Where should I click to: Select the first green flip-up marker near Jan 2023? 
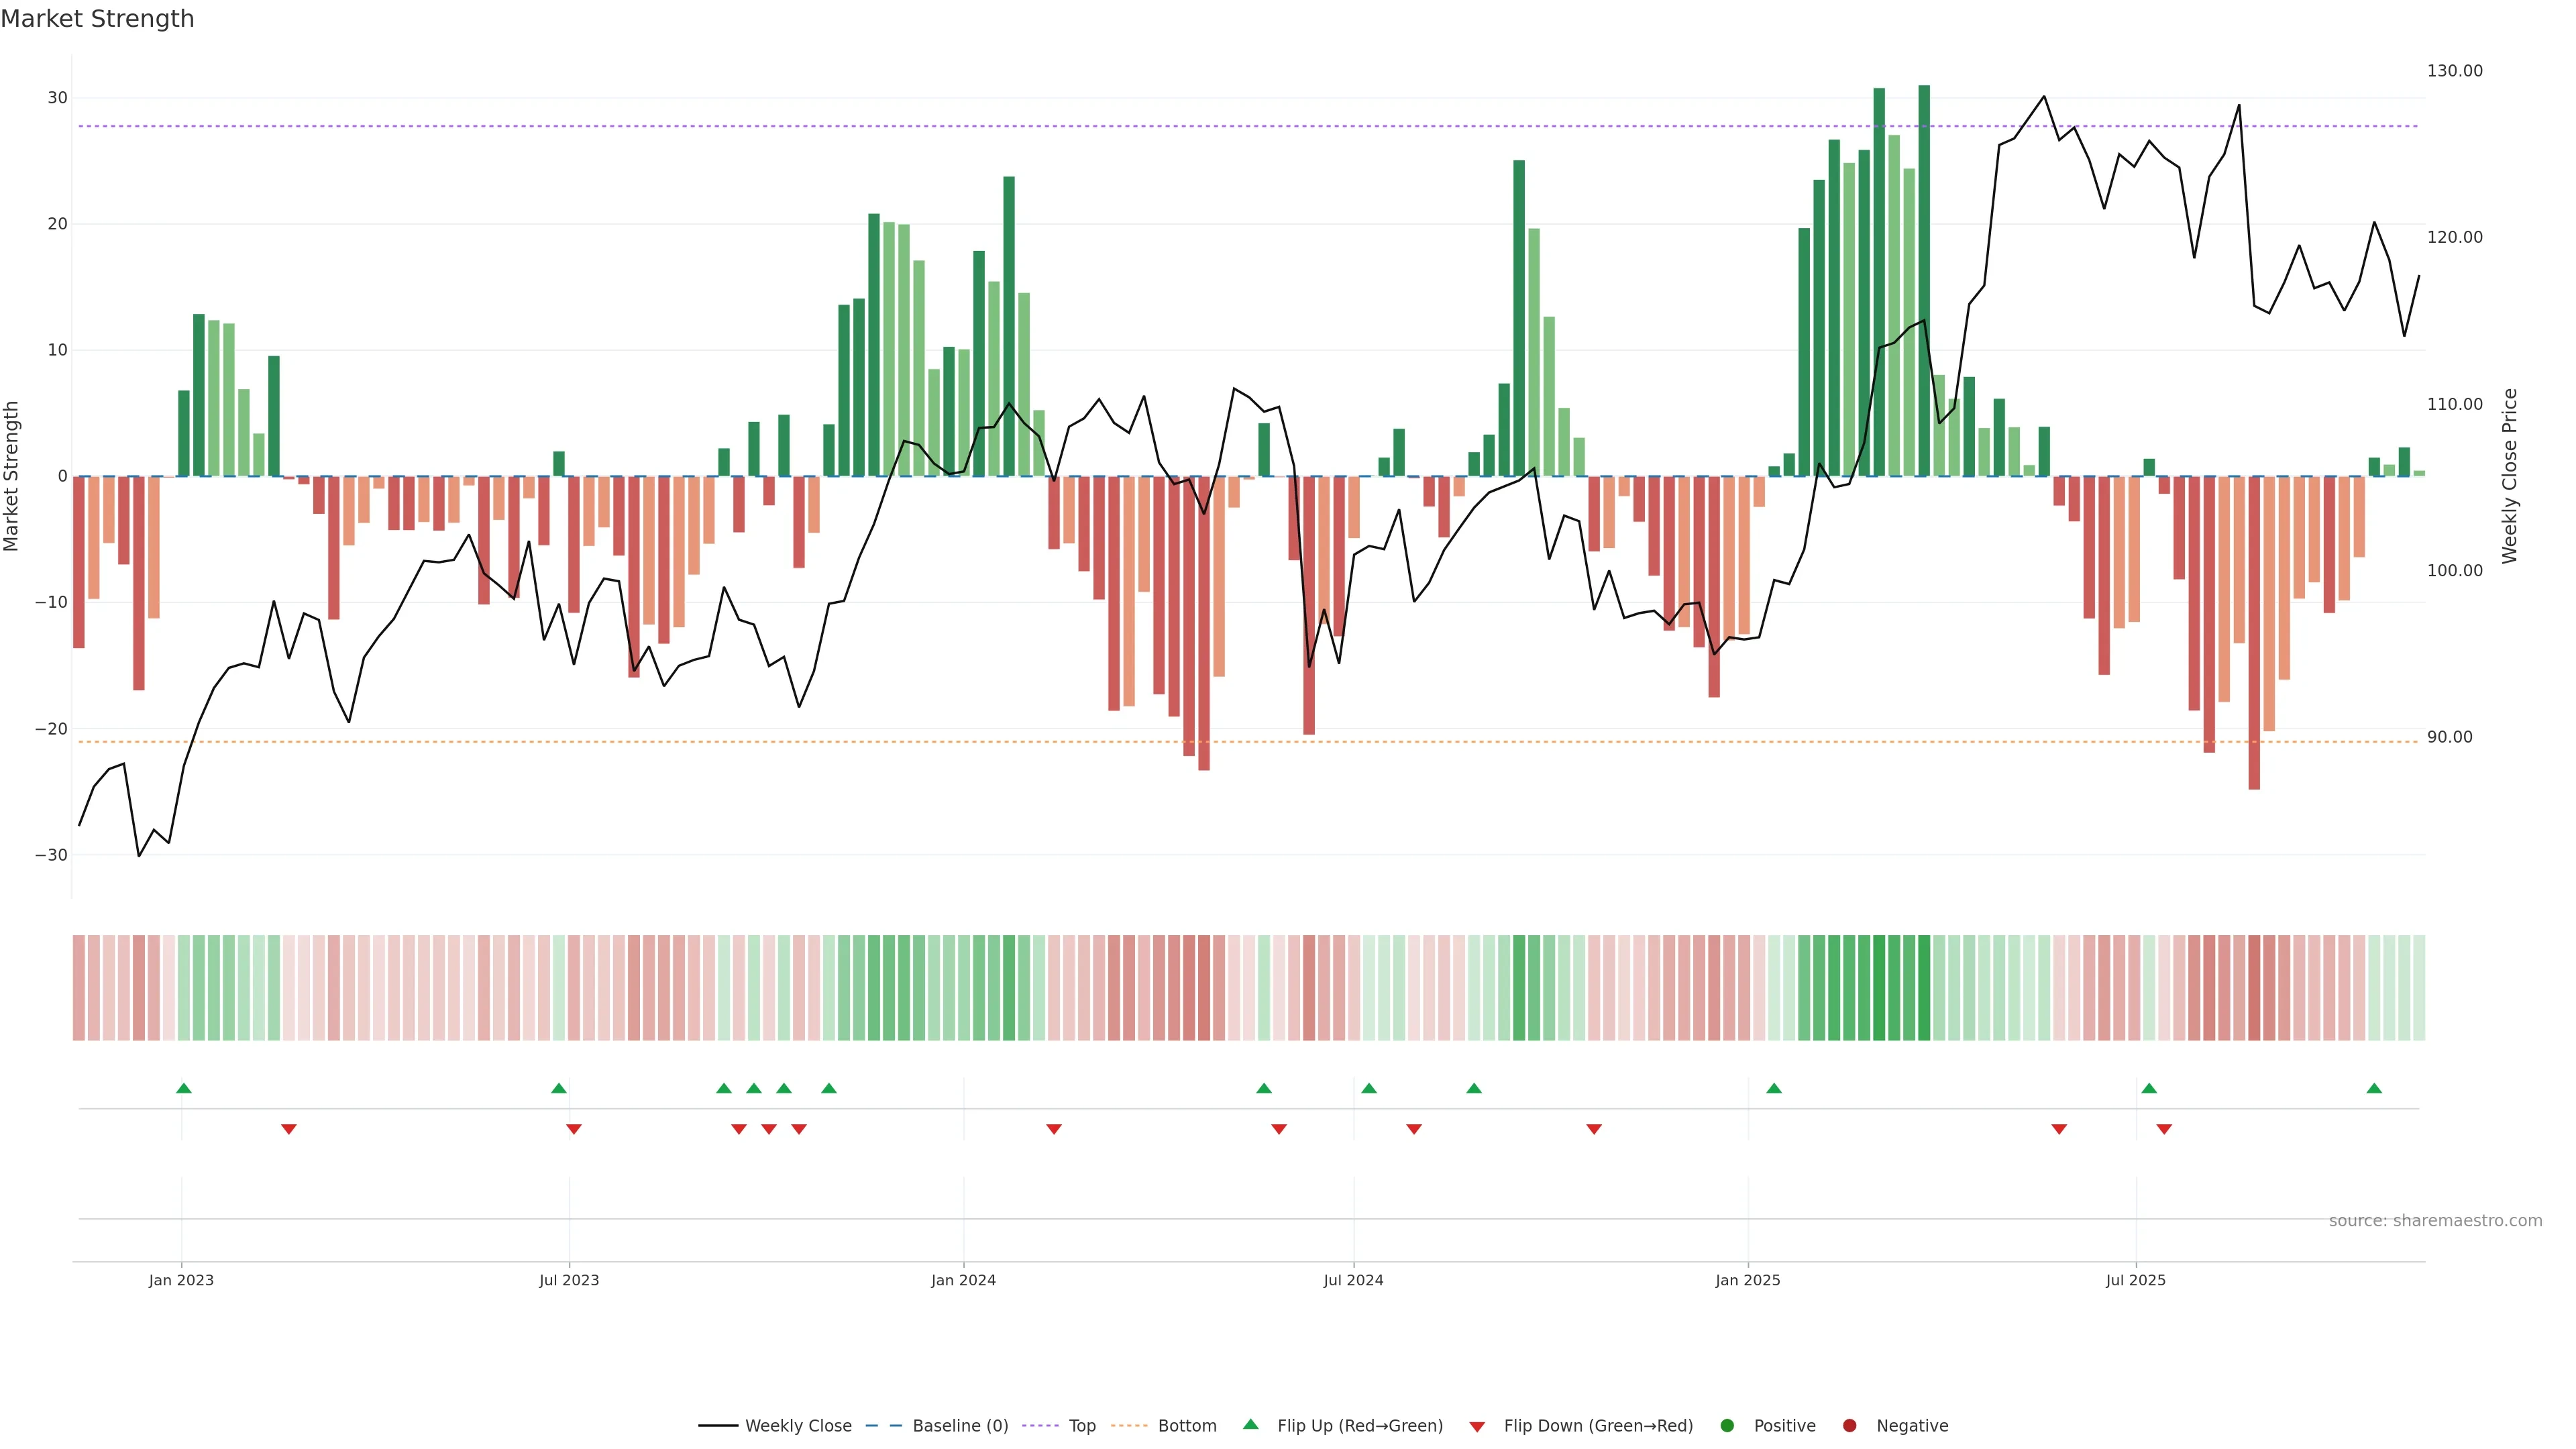click(183, 1088)
